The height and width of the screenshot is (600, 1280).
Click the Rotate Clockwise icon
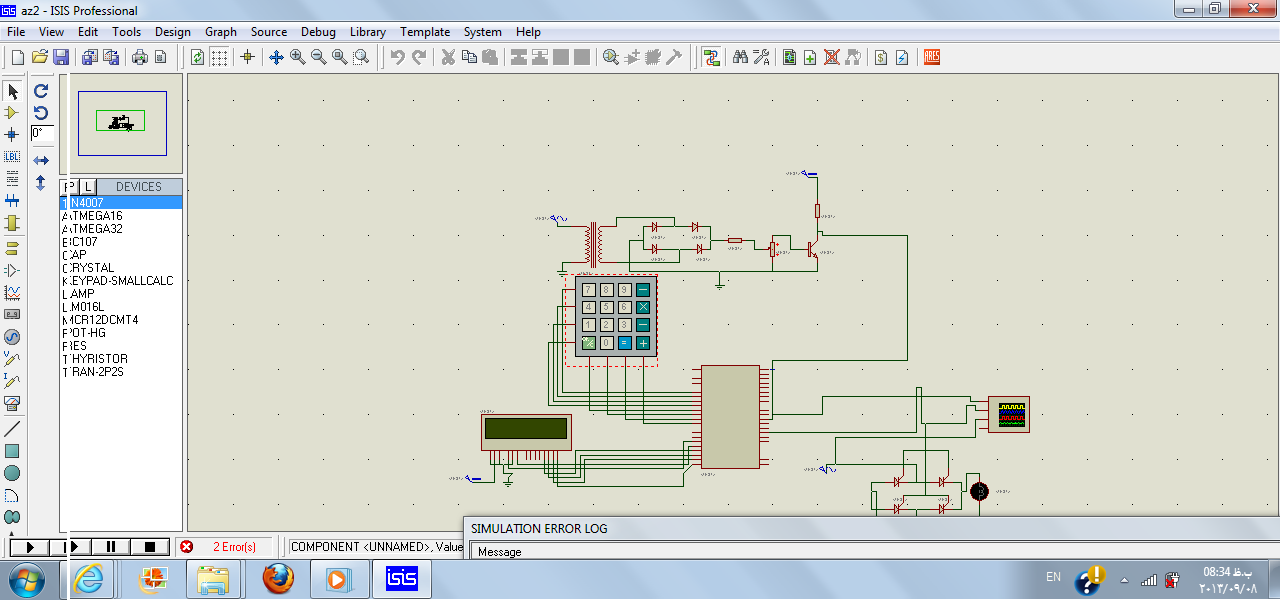[x=41, y=90]
